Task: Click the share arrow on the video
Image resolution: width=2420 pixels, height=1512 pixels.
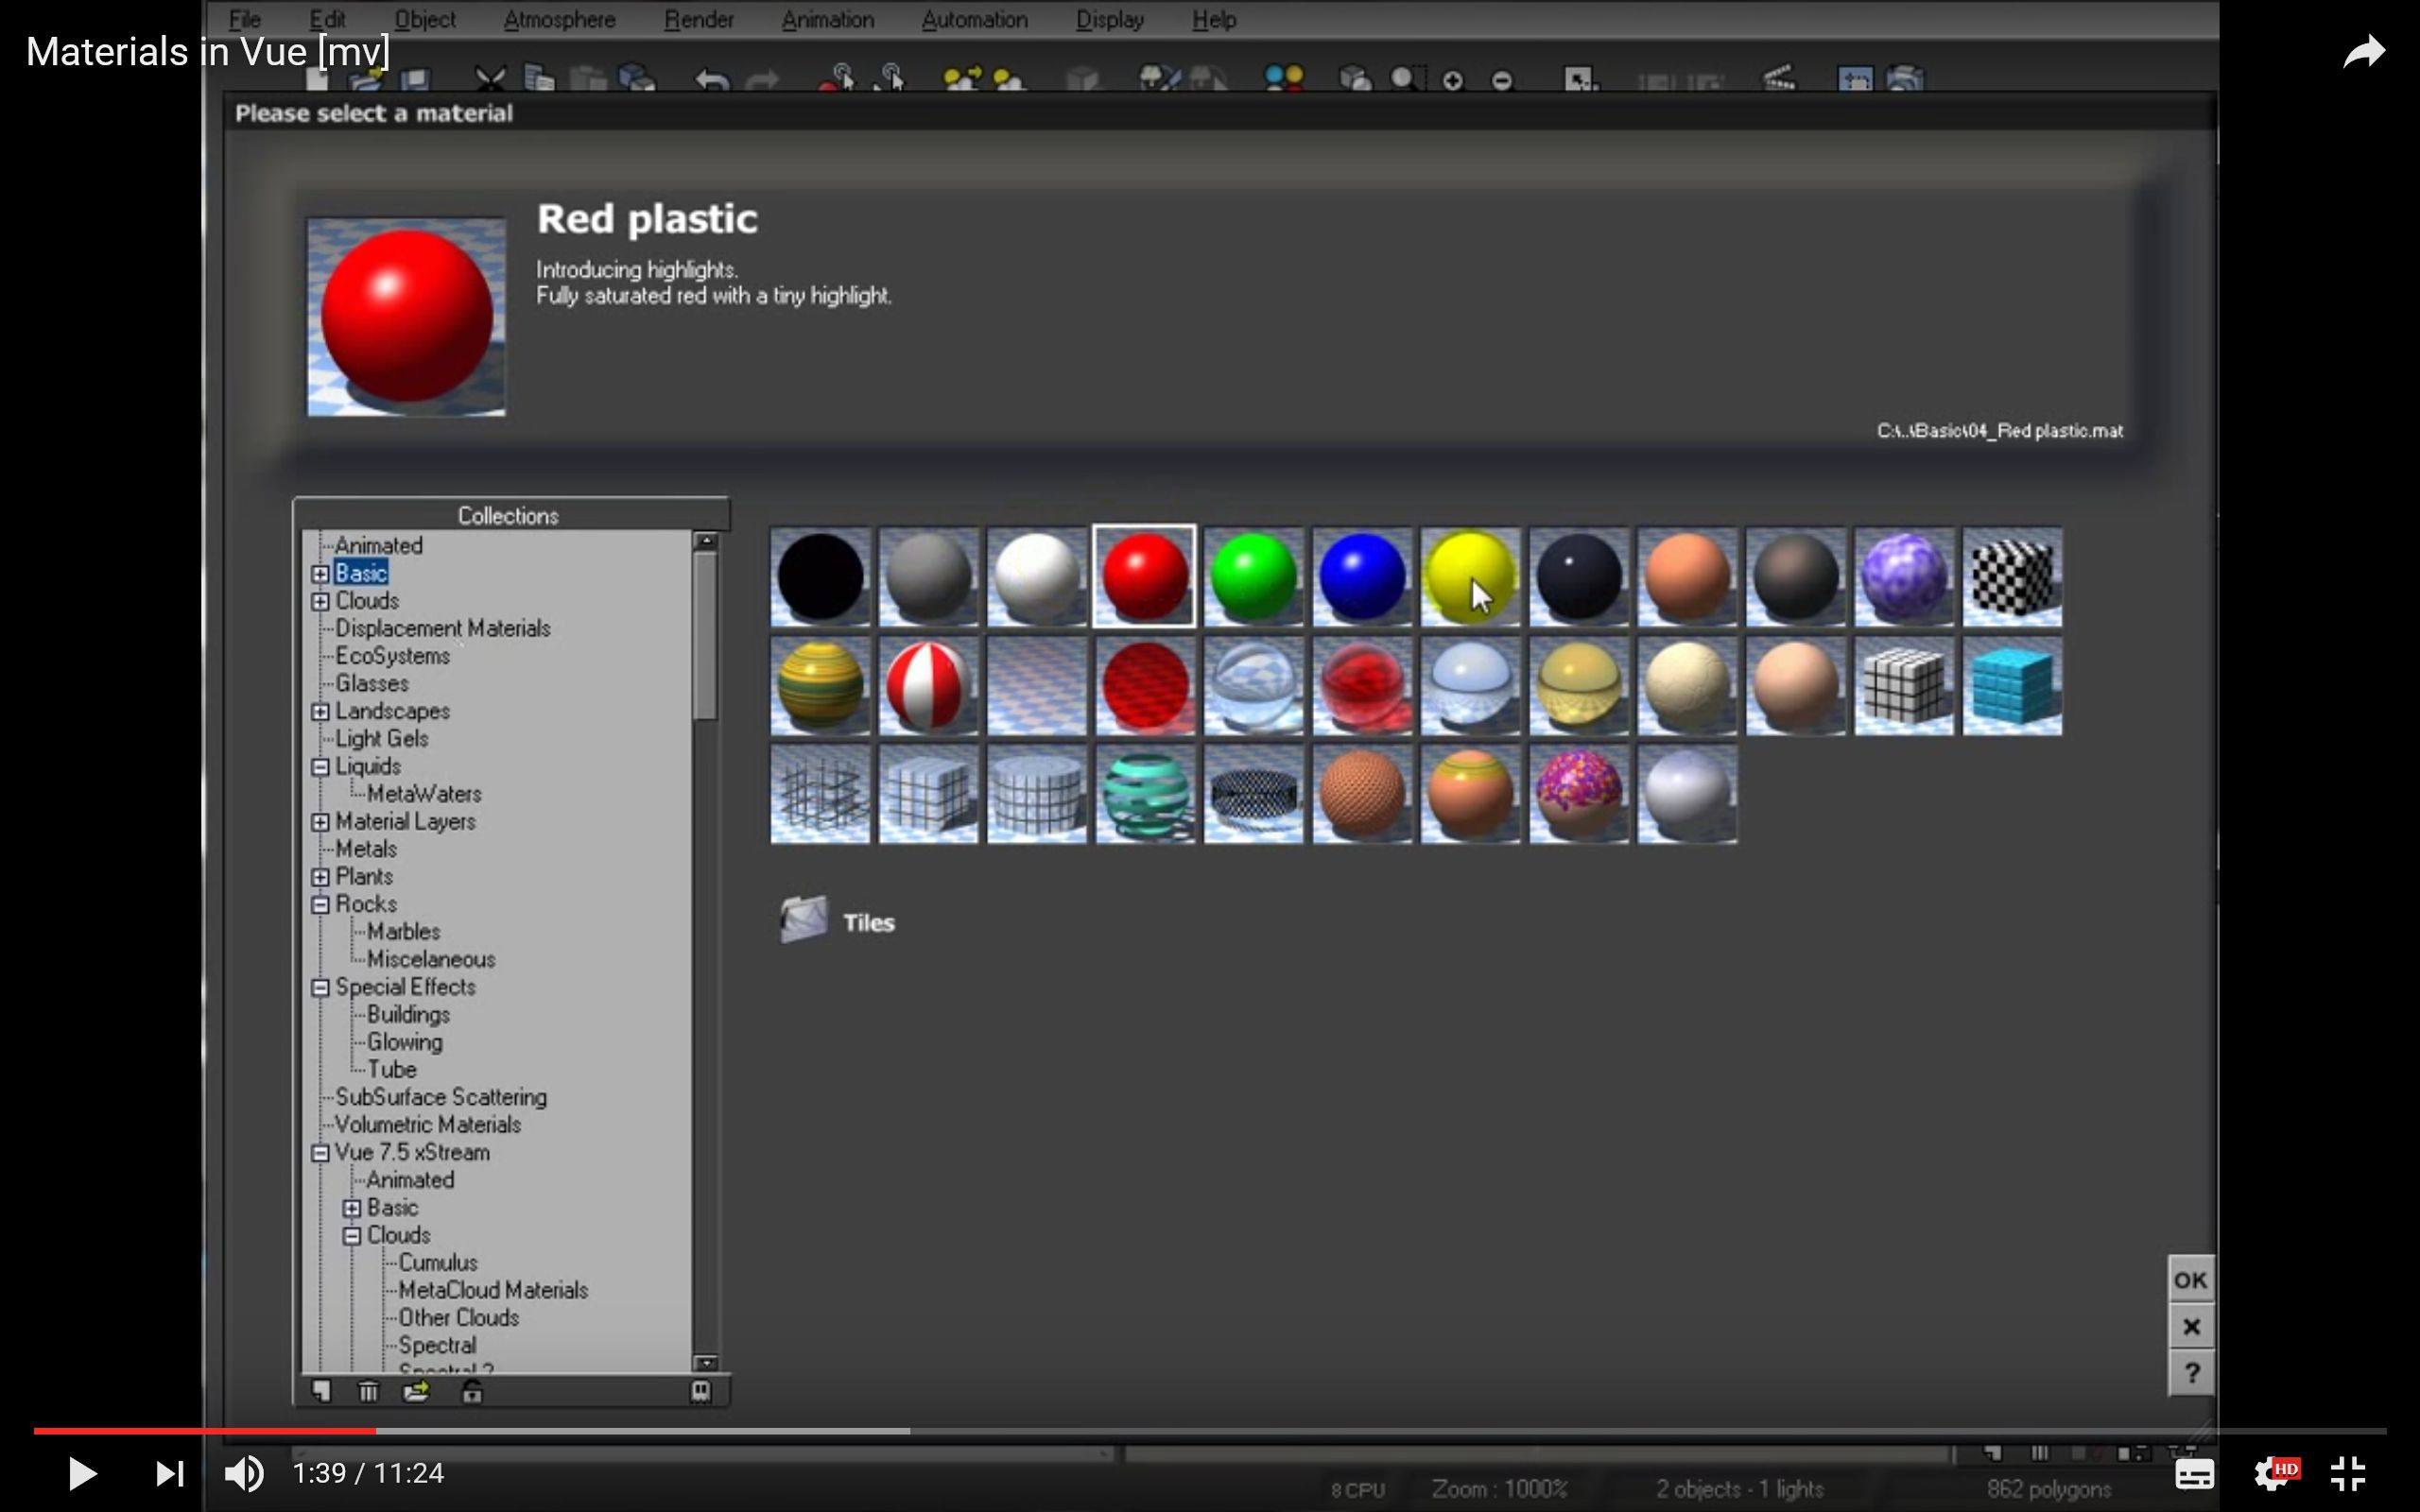Action: [2363, 52]
